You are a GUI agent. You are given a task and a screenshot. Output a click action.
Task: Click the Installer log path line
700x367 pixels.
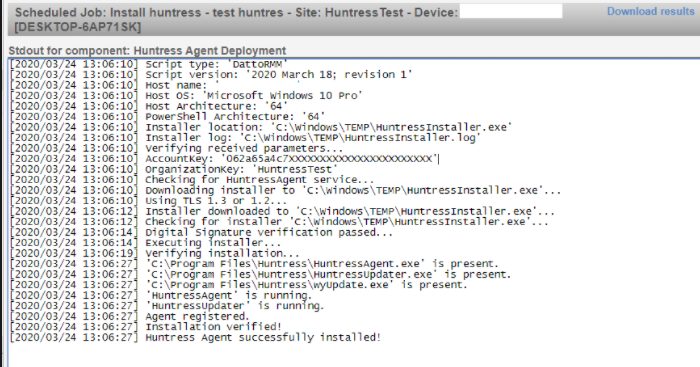[245, 138]
